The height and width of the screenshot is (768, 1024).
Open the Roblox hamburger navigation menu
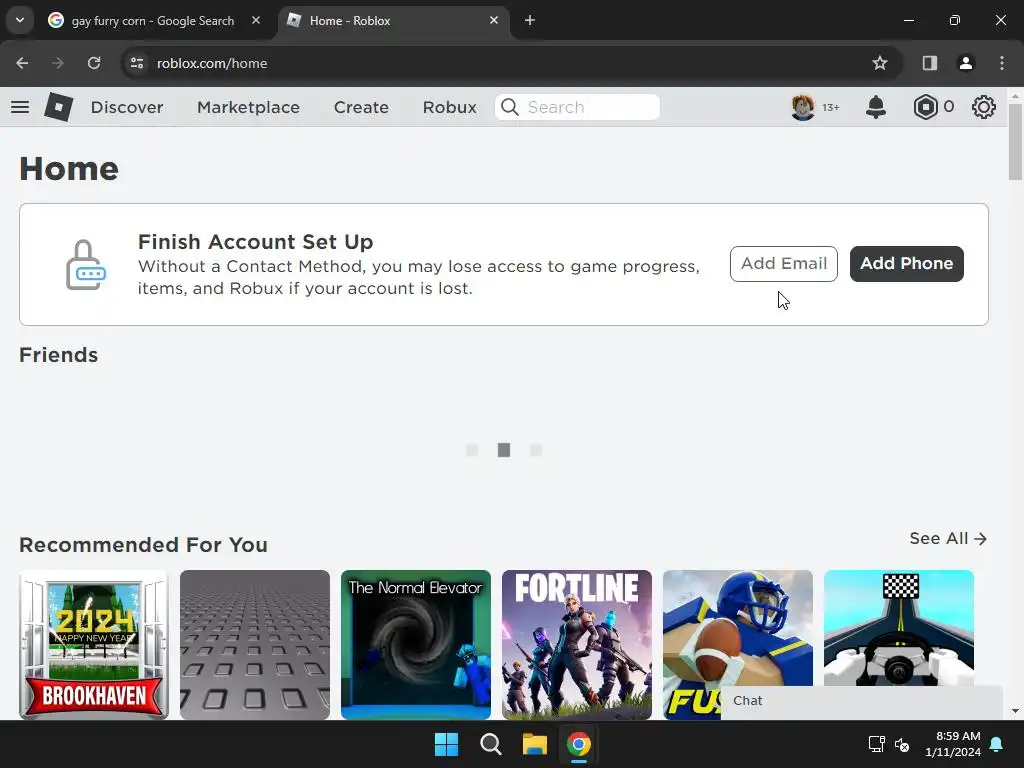(20, 107)
